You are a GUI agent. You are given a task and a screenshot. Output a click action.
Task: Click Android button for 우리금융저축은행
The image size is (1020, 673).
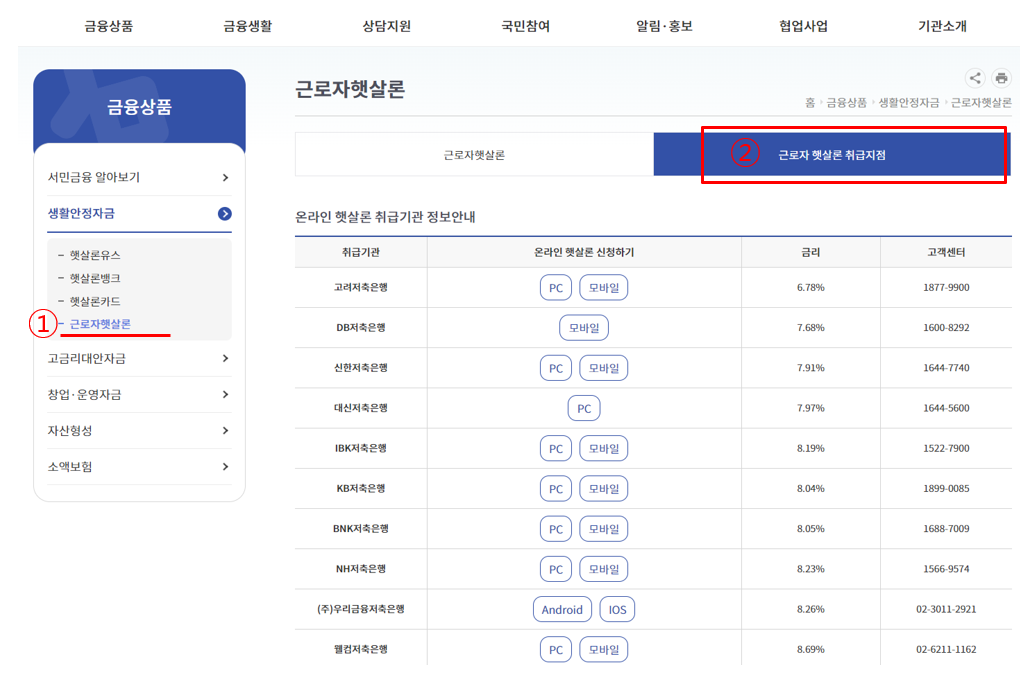tap(562, 608)
